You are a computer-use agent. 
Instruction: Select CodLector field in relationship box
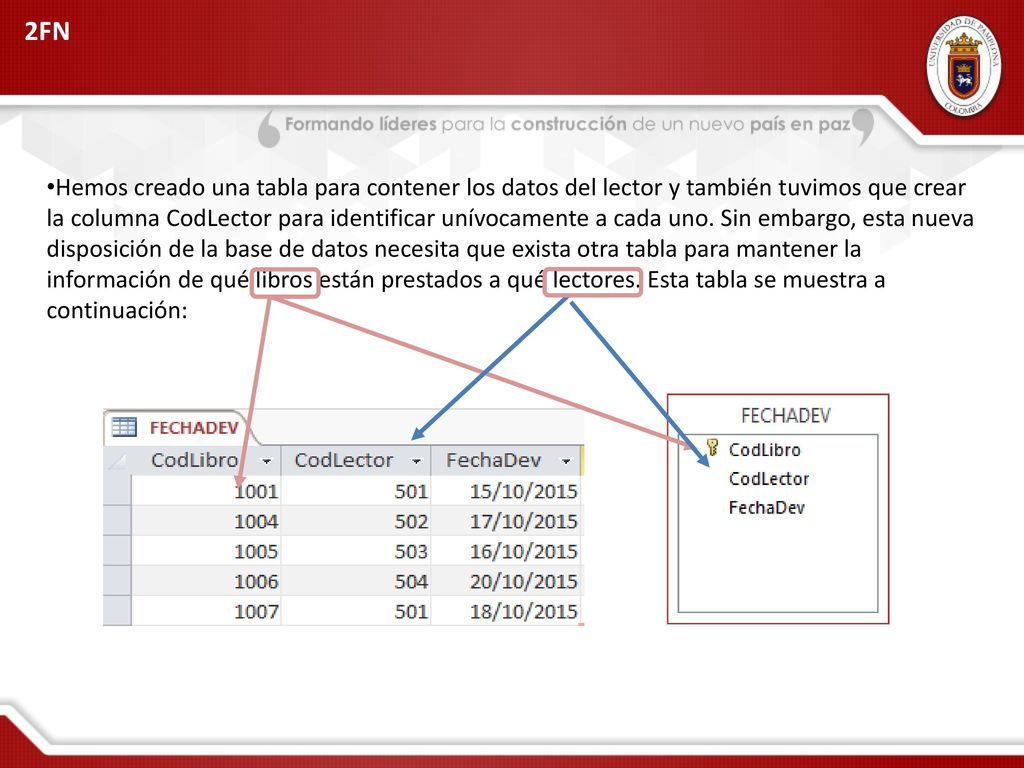coord(769,479)
